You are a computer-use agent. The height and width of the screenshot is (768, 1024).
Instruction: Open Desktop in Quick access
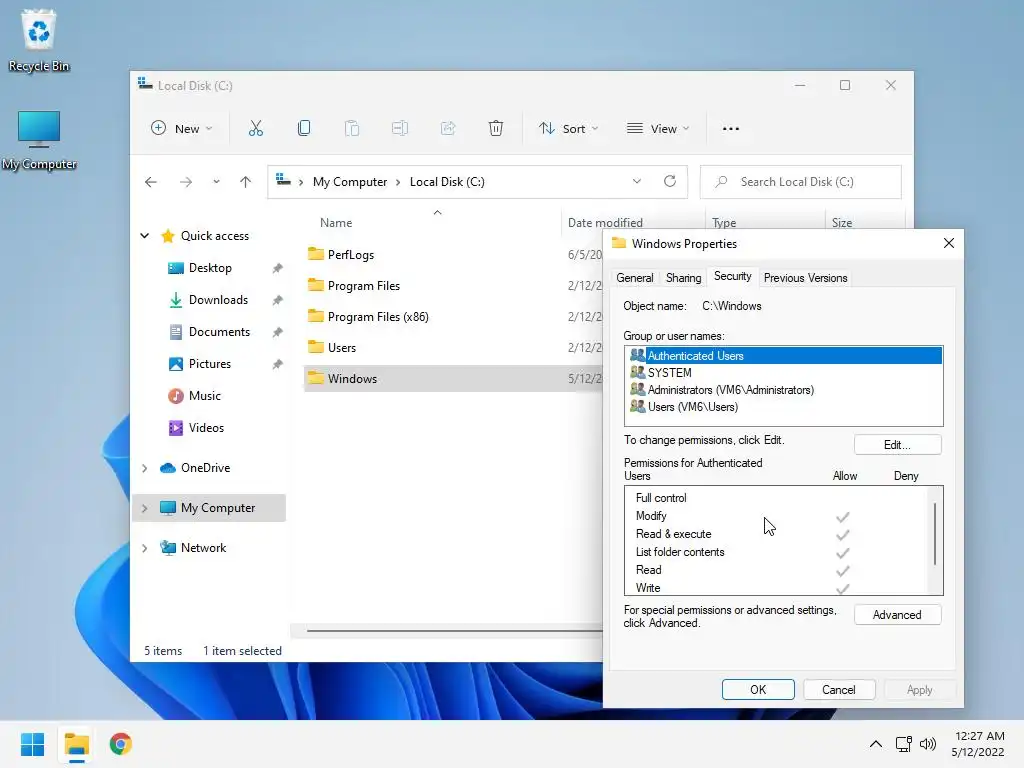(210, 268)
